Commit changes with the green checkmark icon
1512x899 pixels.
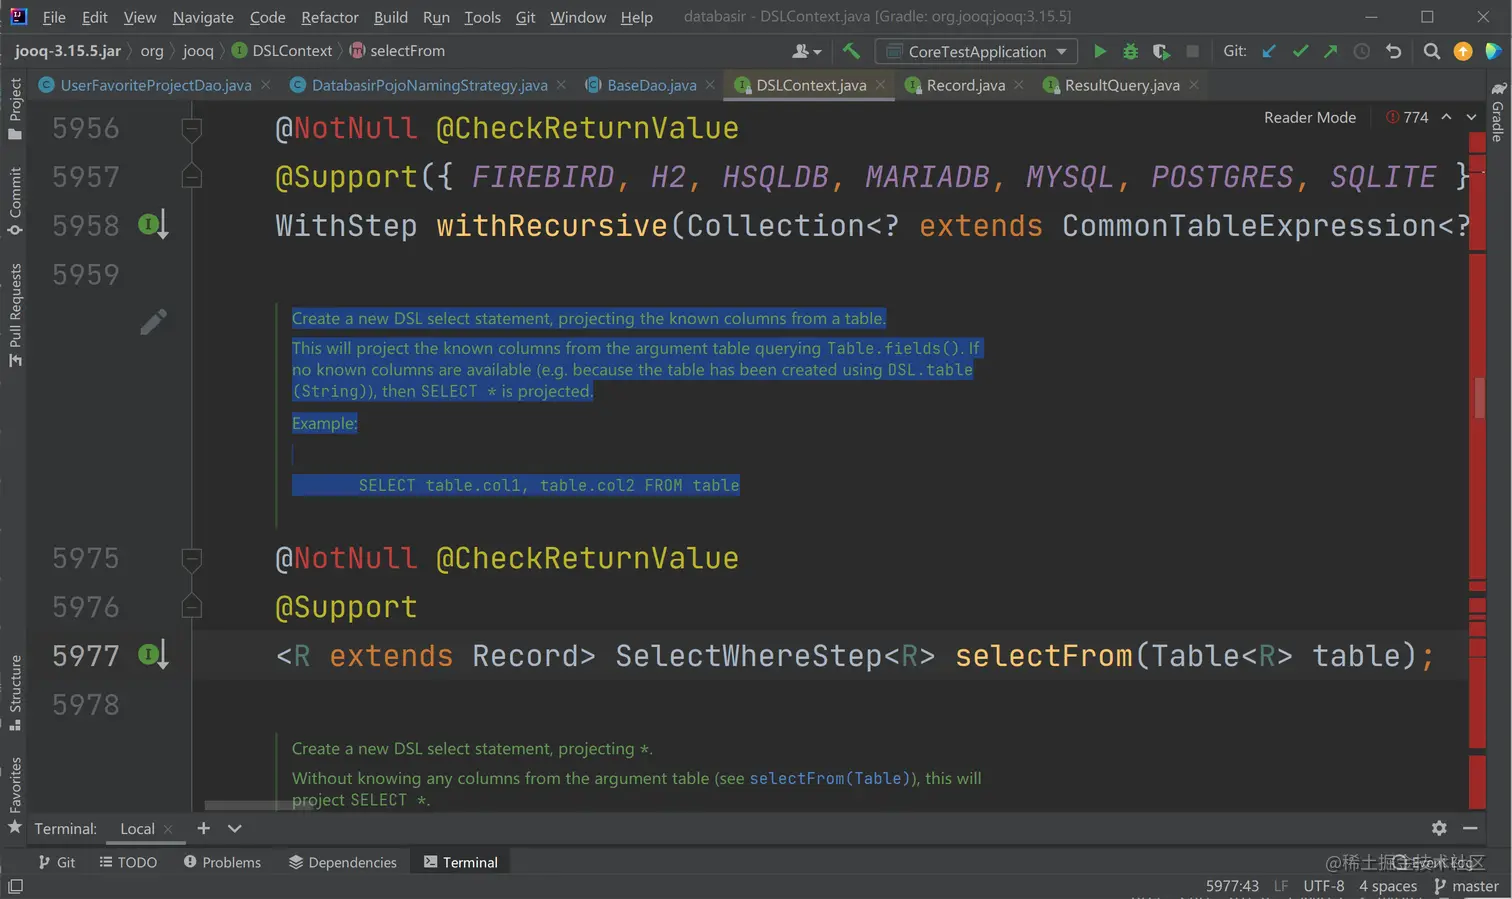pos(1300,51)
